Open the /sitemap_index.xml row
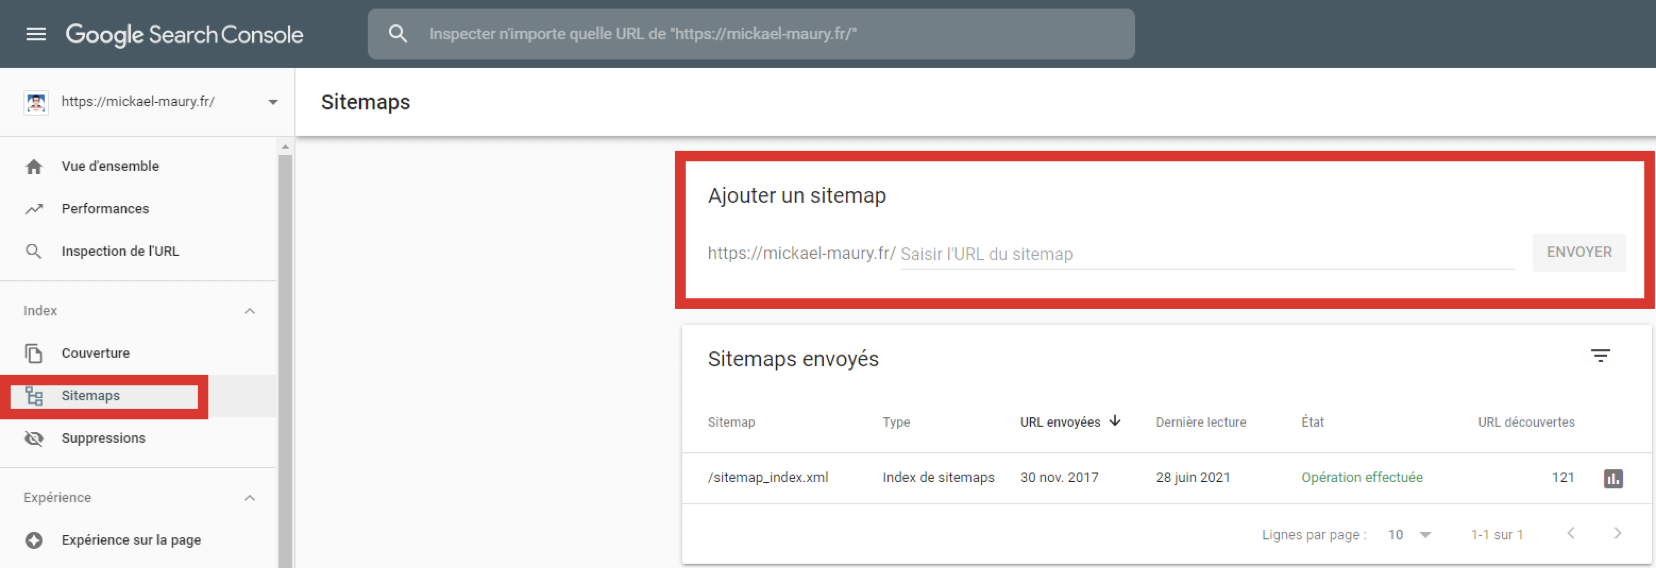The height and width of the screenshot is (568, 1656). pyautogui.click(x=768, y=478)
